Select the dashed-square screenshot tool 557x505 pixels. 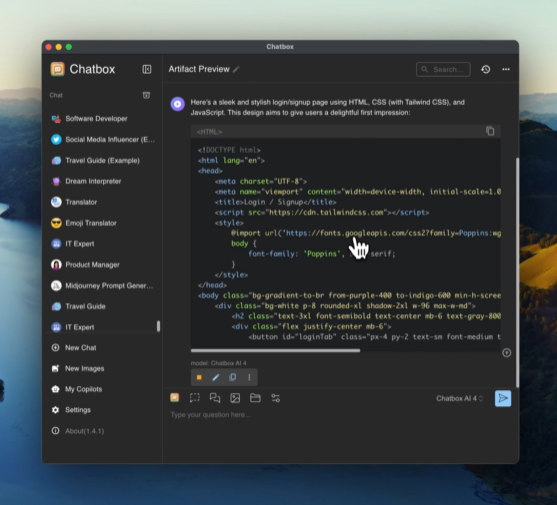click(195, 398)
